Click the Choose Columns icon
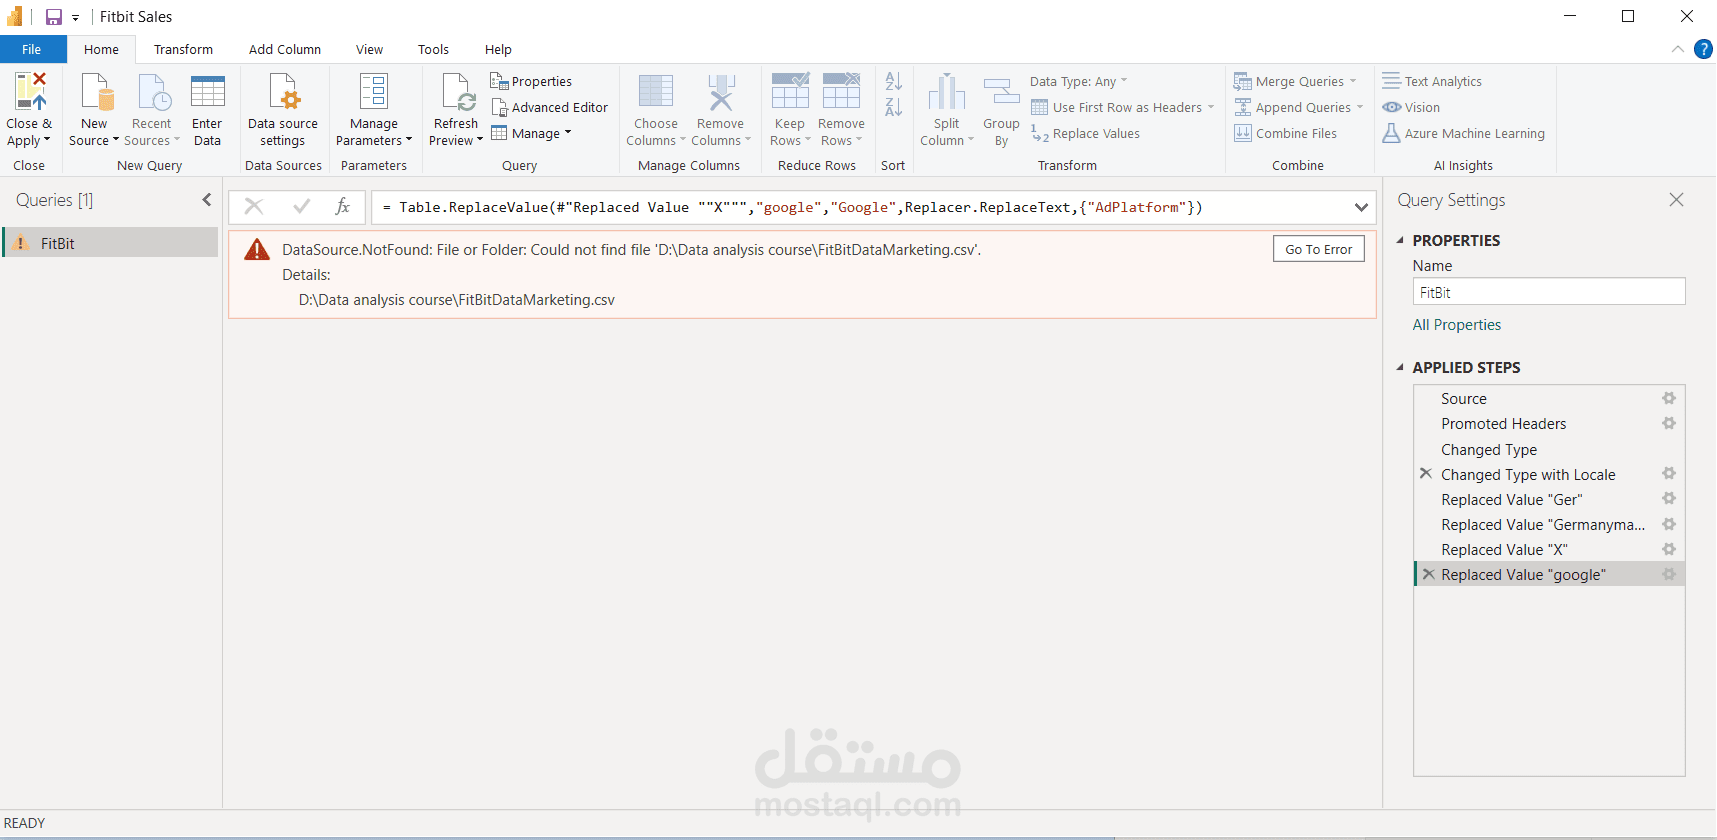1717x840 pixels. pos(656,91)
